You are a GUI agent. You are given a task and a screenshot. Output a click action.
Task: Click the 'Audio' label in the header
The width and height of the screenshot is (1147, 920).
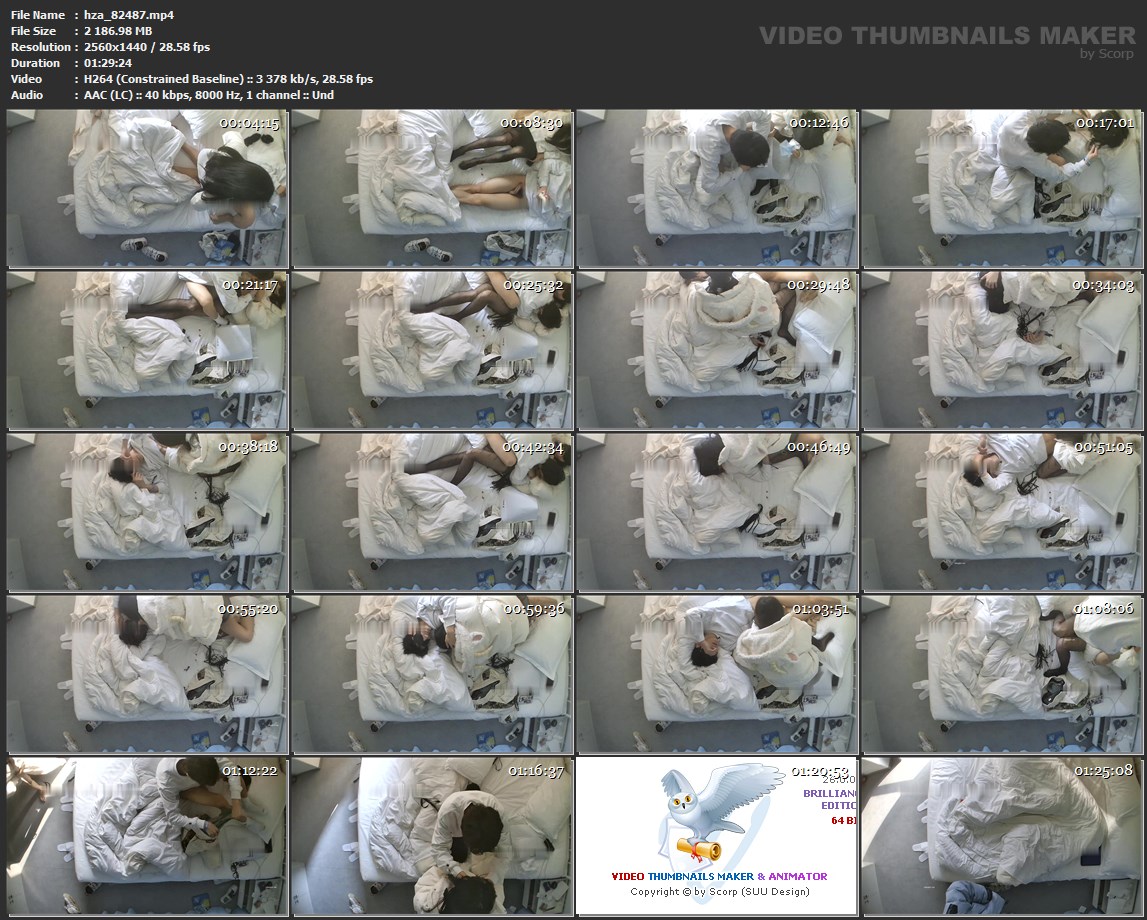[27, 95]
